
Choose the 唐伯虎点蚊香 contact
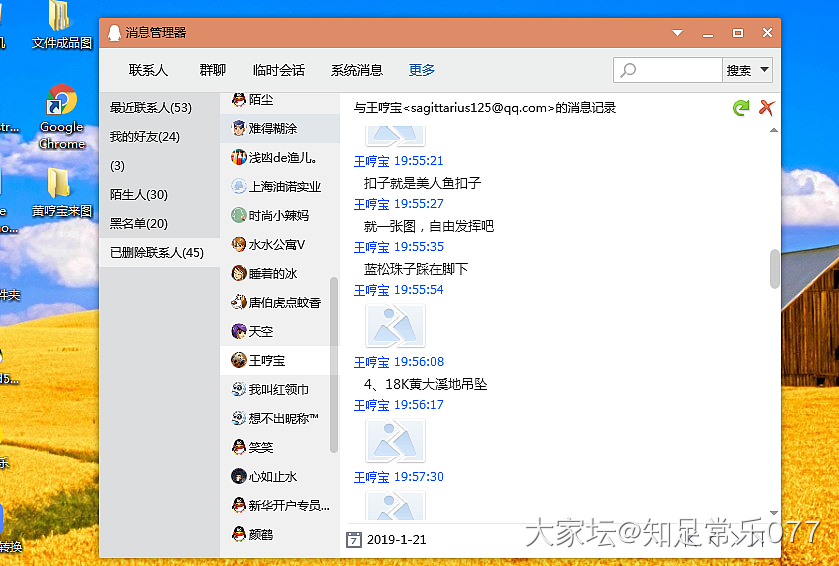coord(284,302)
